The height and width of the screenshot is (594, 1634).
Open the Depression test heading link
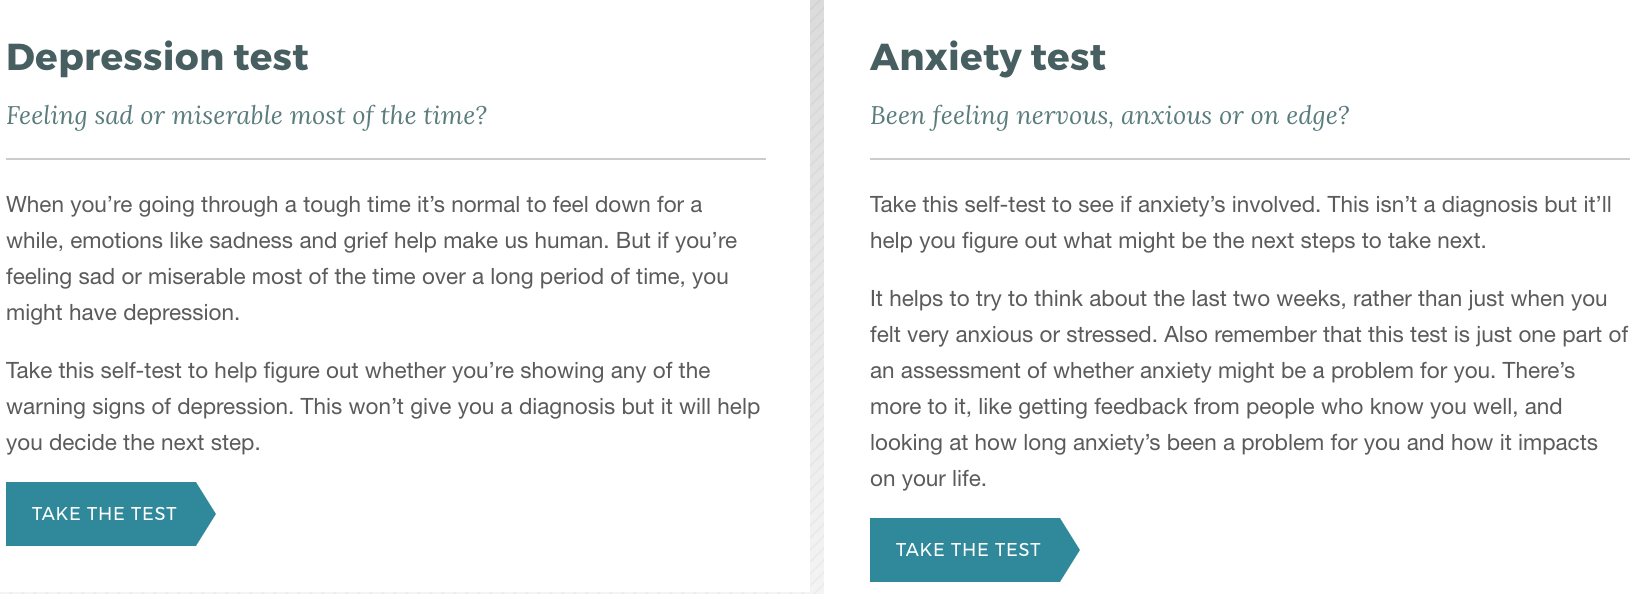tap(157, 57)
